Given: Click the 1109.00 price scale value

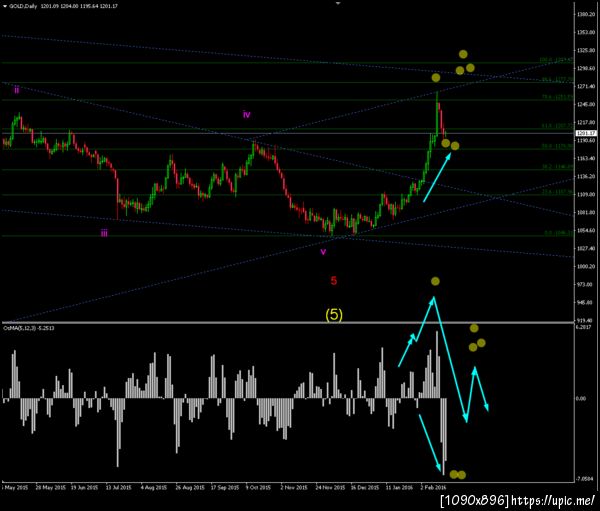Looking at the screenshot, I should point(585,194).
